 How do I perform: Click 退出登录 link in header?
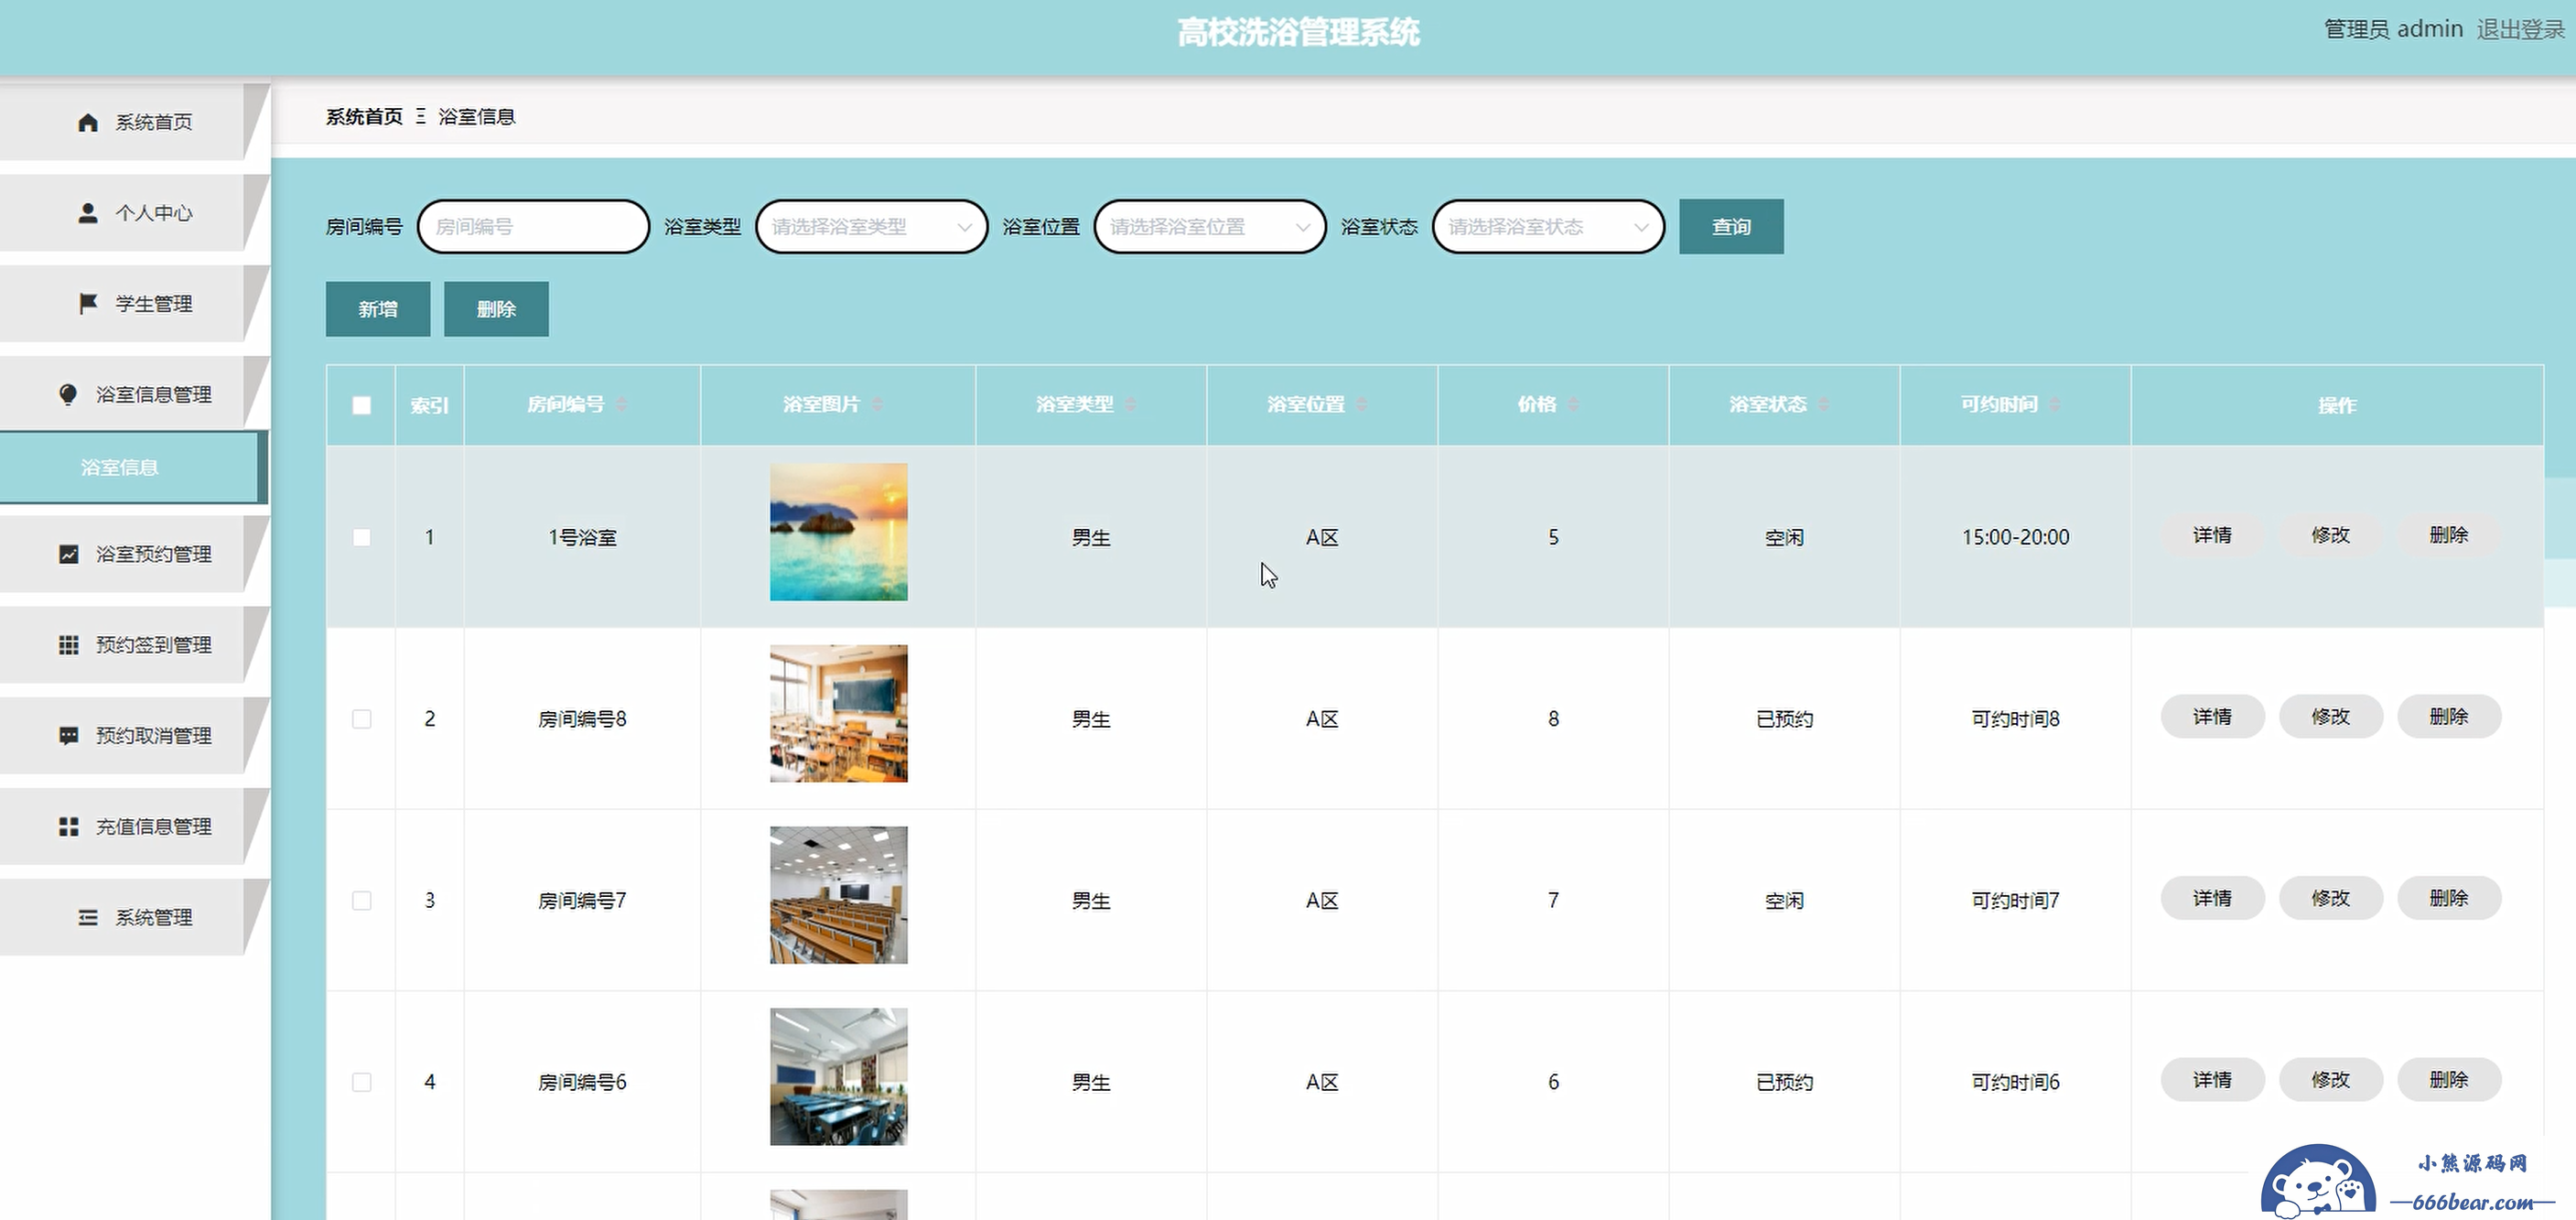[2520, 29]
